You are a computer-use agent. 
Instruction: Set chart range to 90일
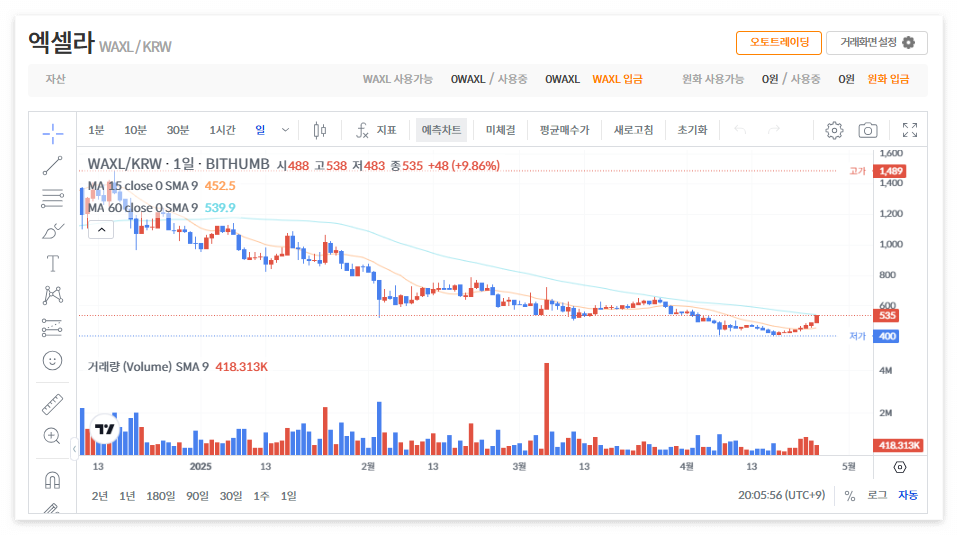[x=197, y=496]
